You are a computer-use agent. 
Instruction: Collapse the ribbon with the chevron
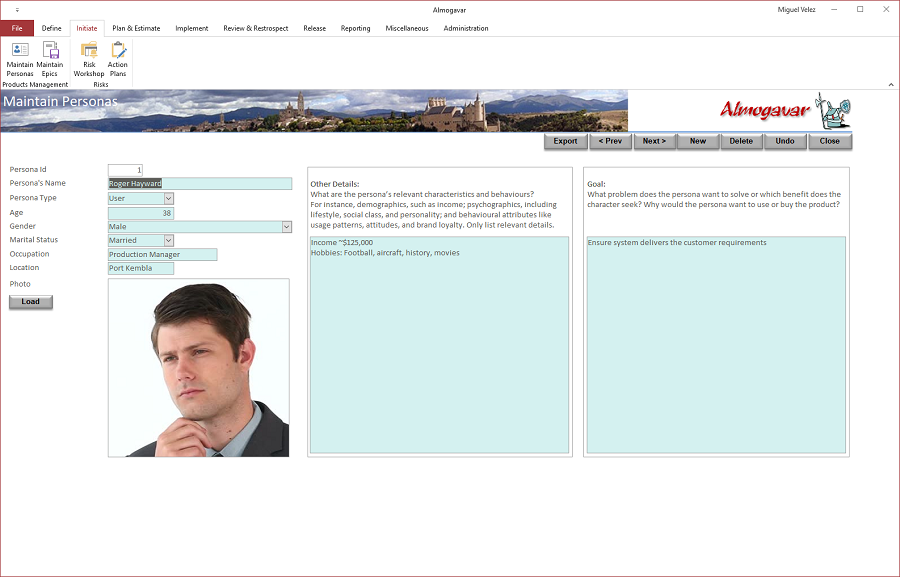(x=891, y=84)
